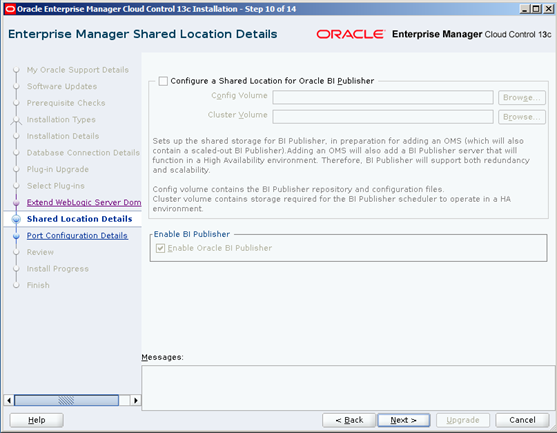
Task: Go to the Port Configuration Details step
Action: point(77,236)
